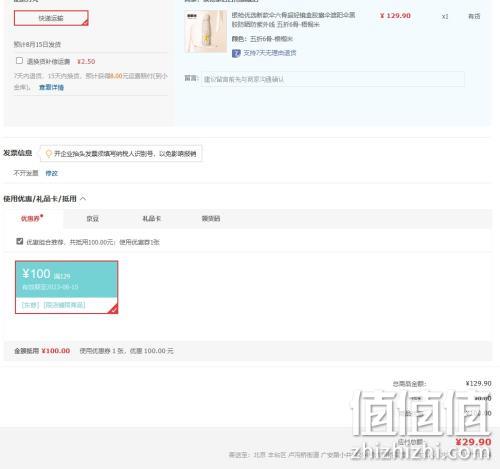Open the 查看详情 link
This screenshot has width=500, height=469.
[51, 87]
